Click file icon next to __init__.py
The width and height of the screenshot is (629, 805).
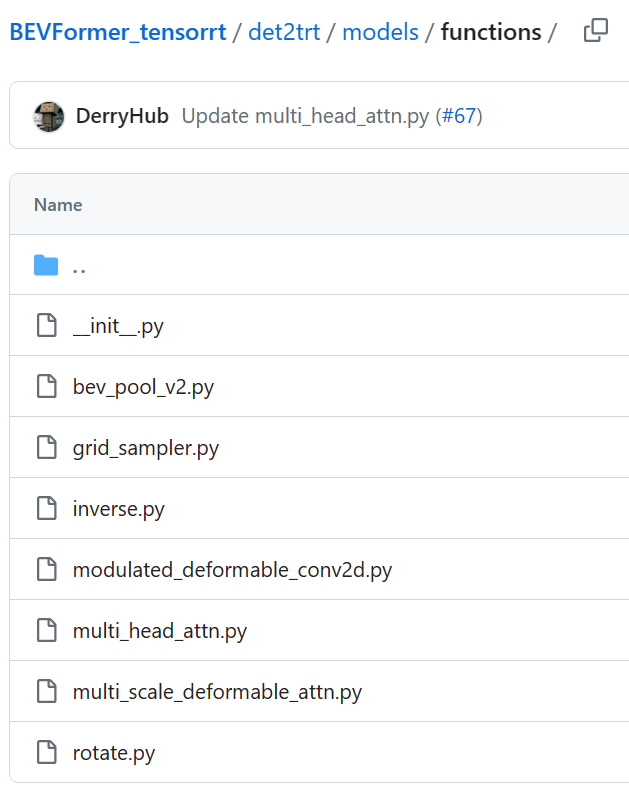click(46, 326)
